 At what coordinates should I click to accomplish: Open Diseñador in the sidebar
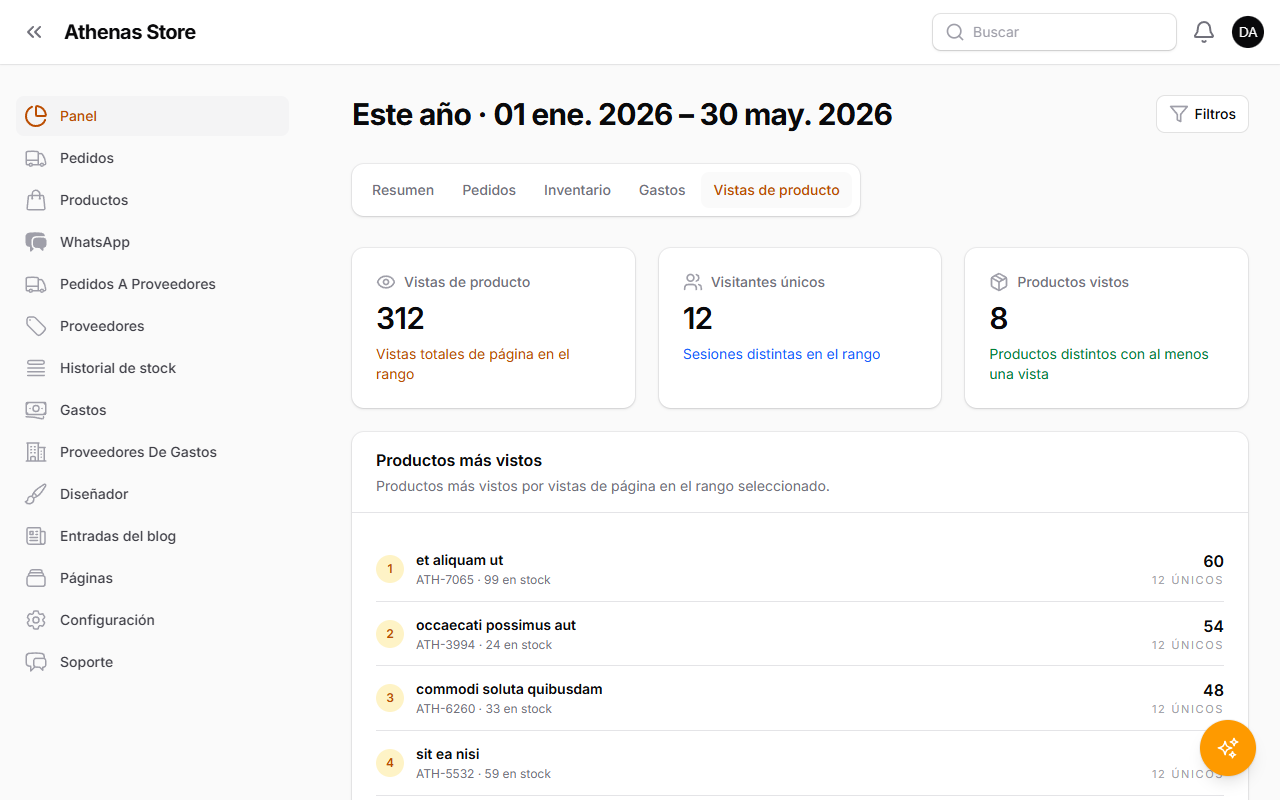(153, 494)
